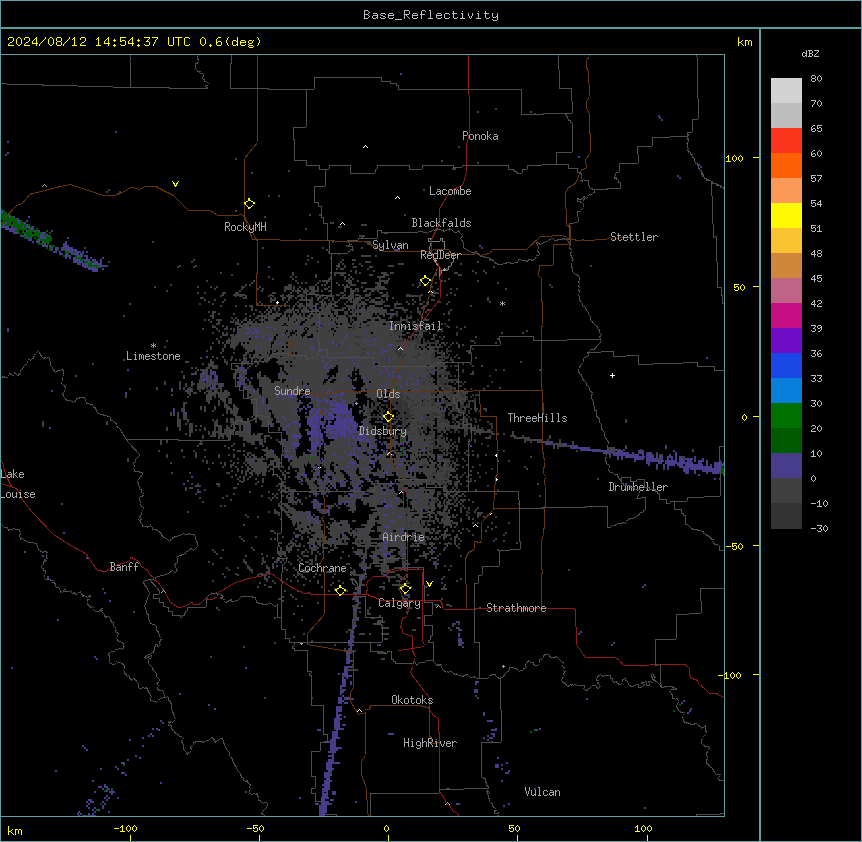Click the Lacombe label
862x842 pixels.
[450, 191]
